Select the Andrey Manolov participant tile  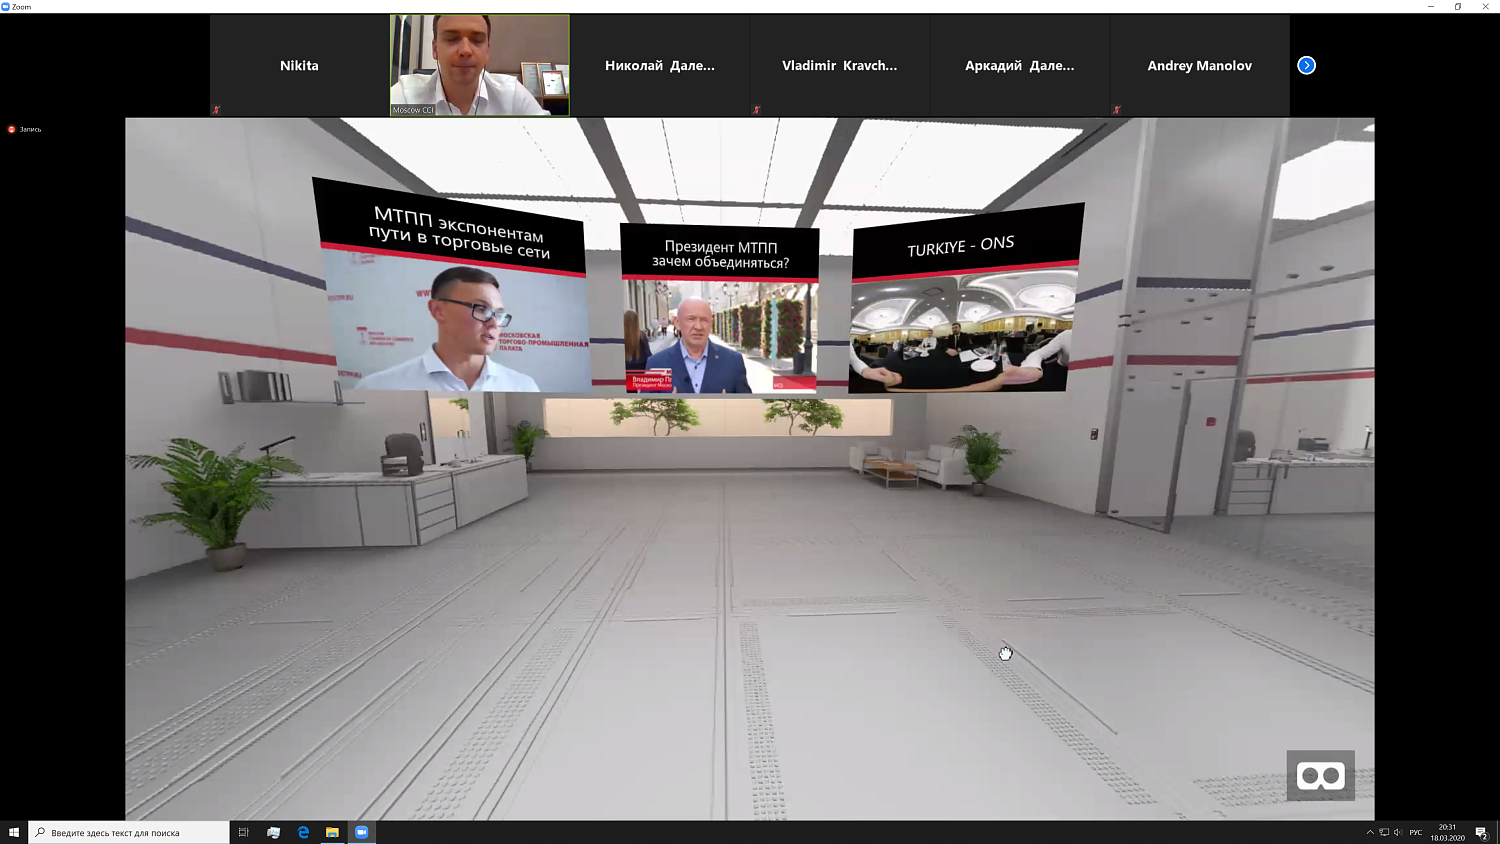point(1200,65)
